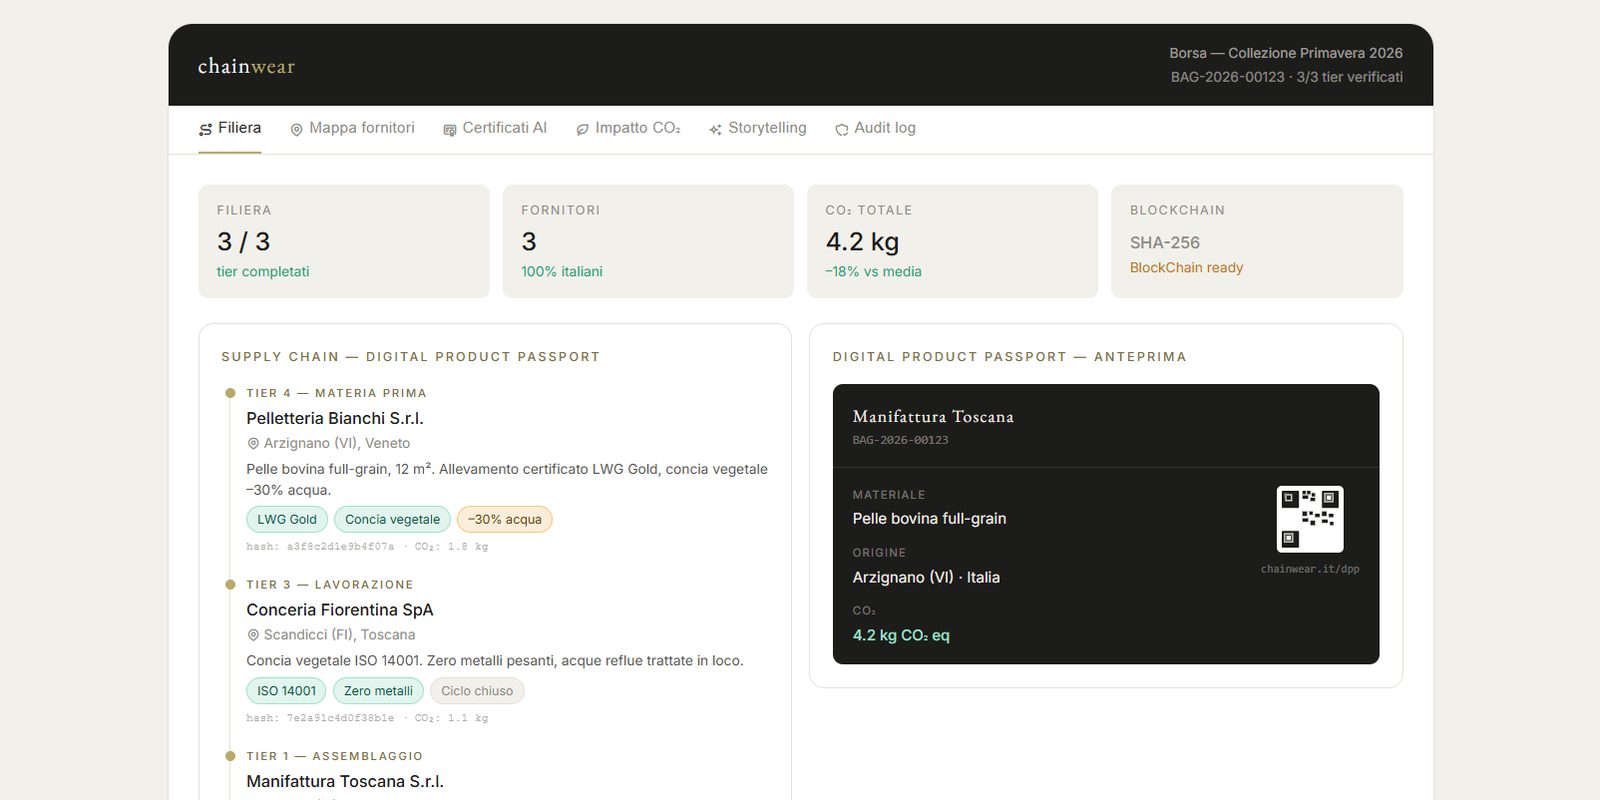Click the Arzignano (VI) · Italia origin value
1600x800 pixels.
(926, 577)
